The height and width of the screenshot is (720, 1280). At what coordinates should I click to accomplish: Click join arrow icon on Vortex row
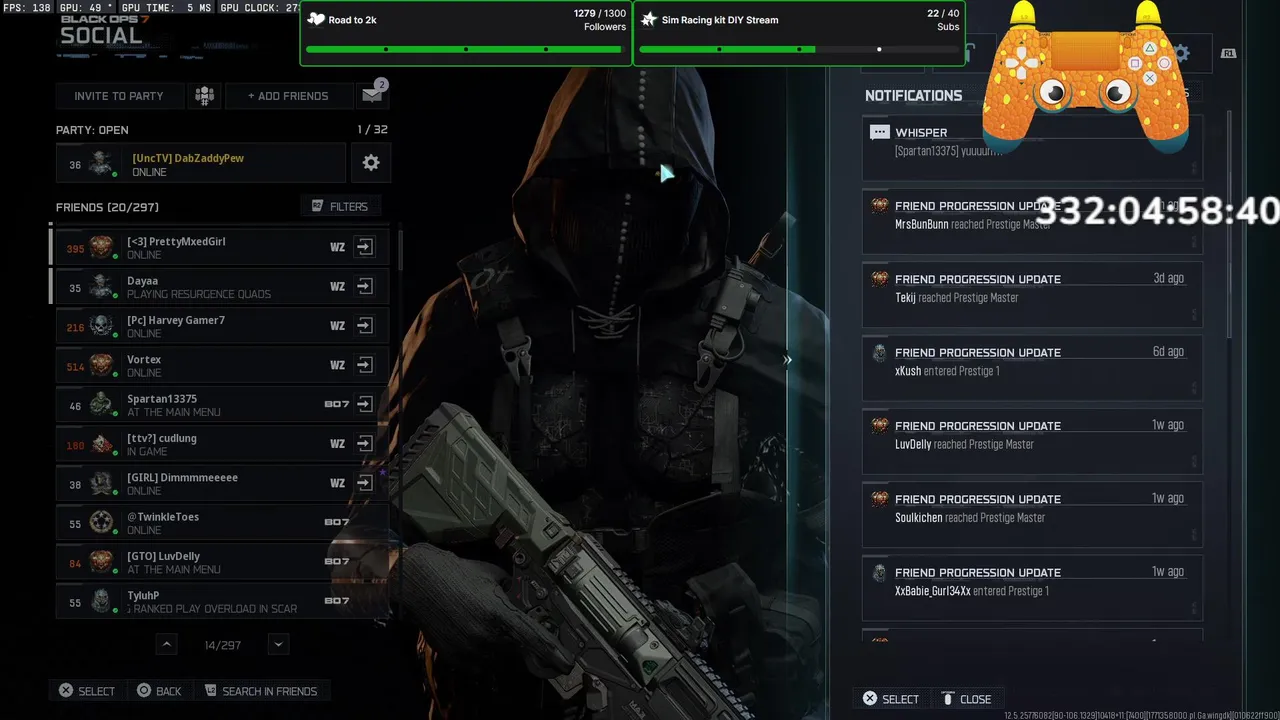[x=365, y=365]
